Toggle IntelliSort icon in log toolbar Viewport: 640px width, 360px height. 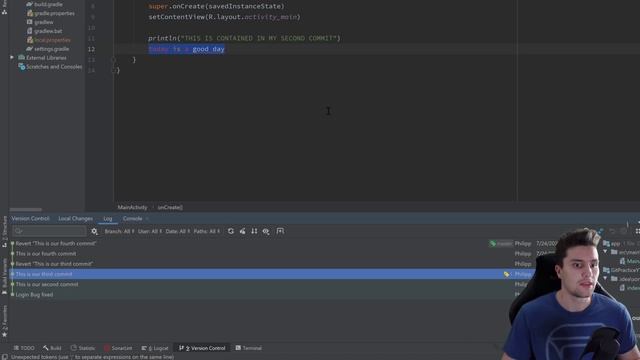point(254,231)
